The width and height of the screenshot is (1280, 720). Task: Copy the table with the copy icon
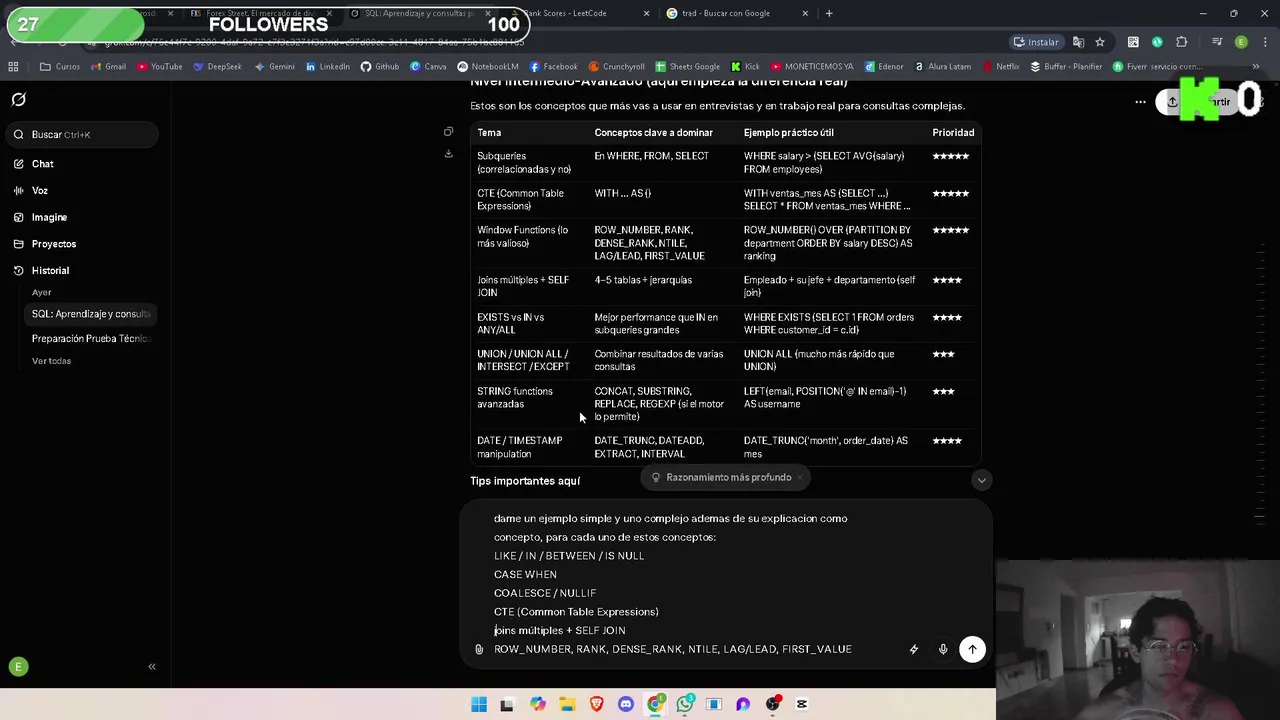point(448,132)
